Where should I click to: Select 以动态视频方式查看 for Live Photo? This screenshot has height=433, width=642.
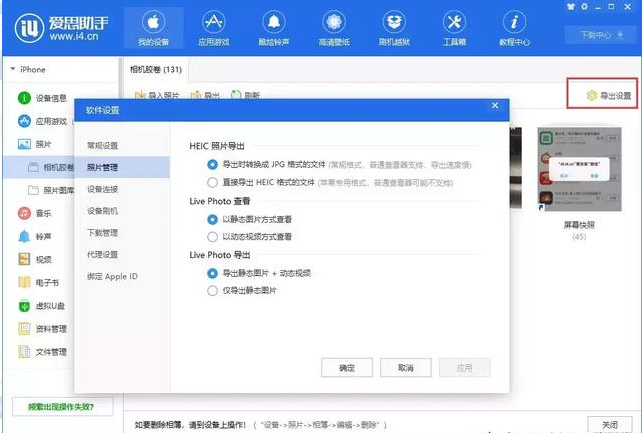click(212, 237)
